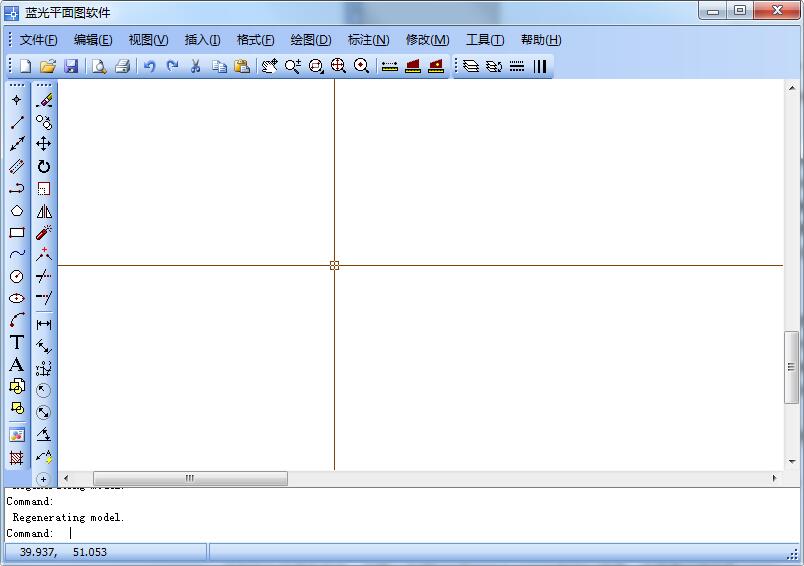Image resolution: width=804 pixels, height=566 pixels.
Task: Select the angular dimension tool
Action: (x=44, y=435)
